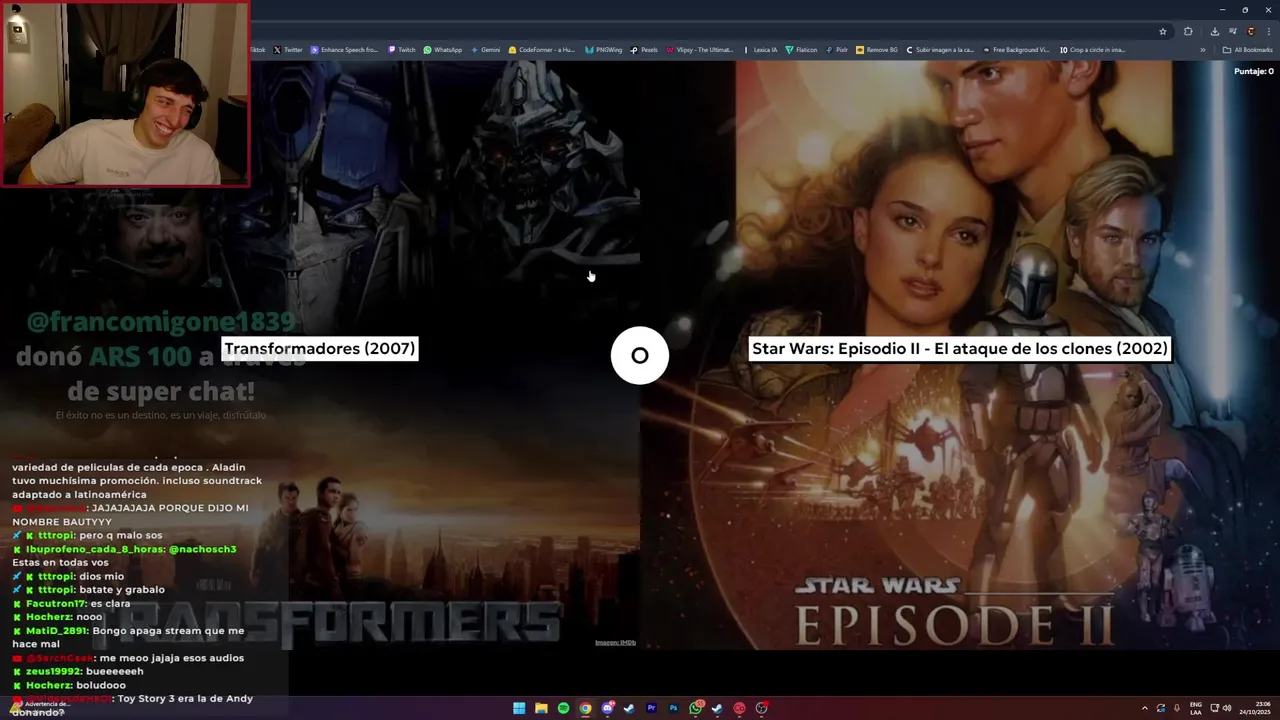Click the streamer webcam overlay
1280x720 pixels.
[x=125, y=94]
